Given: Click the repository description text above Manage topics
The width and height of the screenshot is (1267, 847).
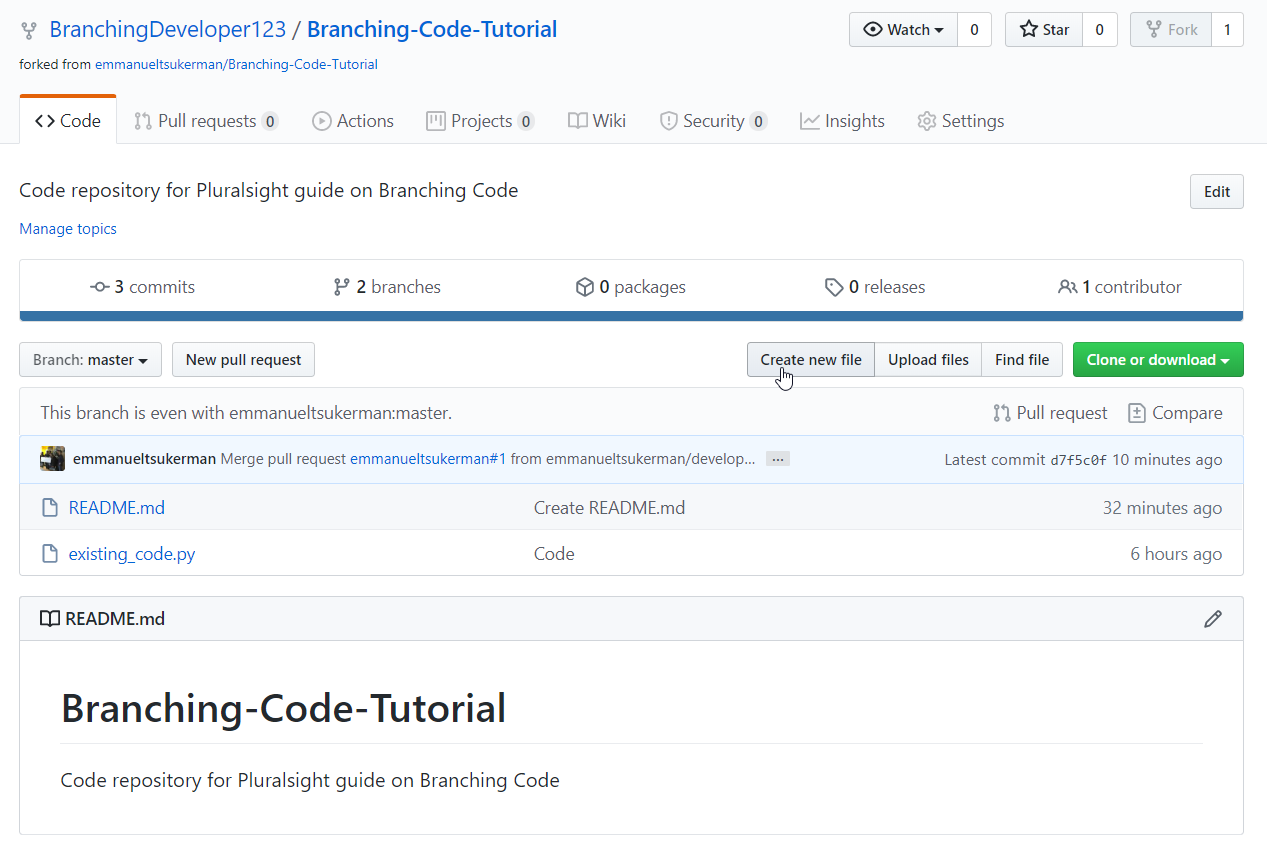Looking at the screenshot, I should [x=269, y=190].
